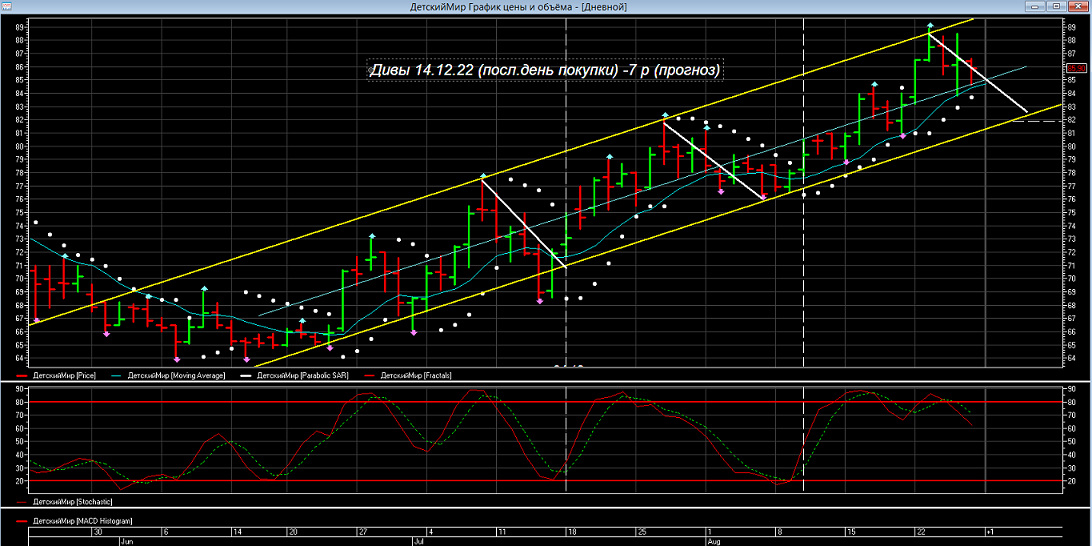Click the '30' date label on time axis

[98, 531]
